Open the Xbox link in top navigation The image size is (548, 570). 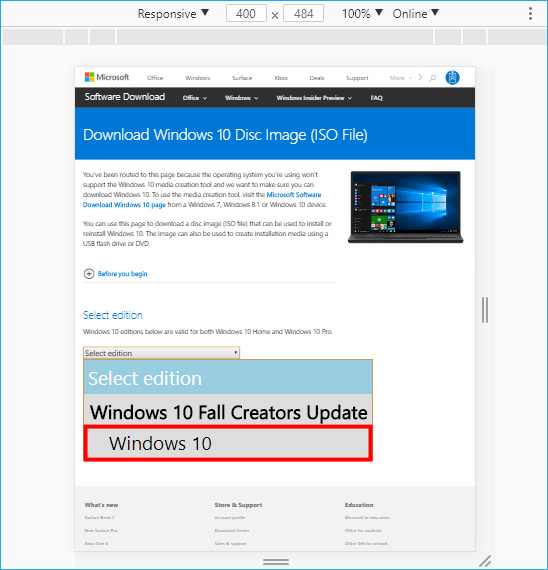coord(281,78)
